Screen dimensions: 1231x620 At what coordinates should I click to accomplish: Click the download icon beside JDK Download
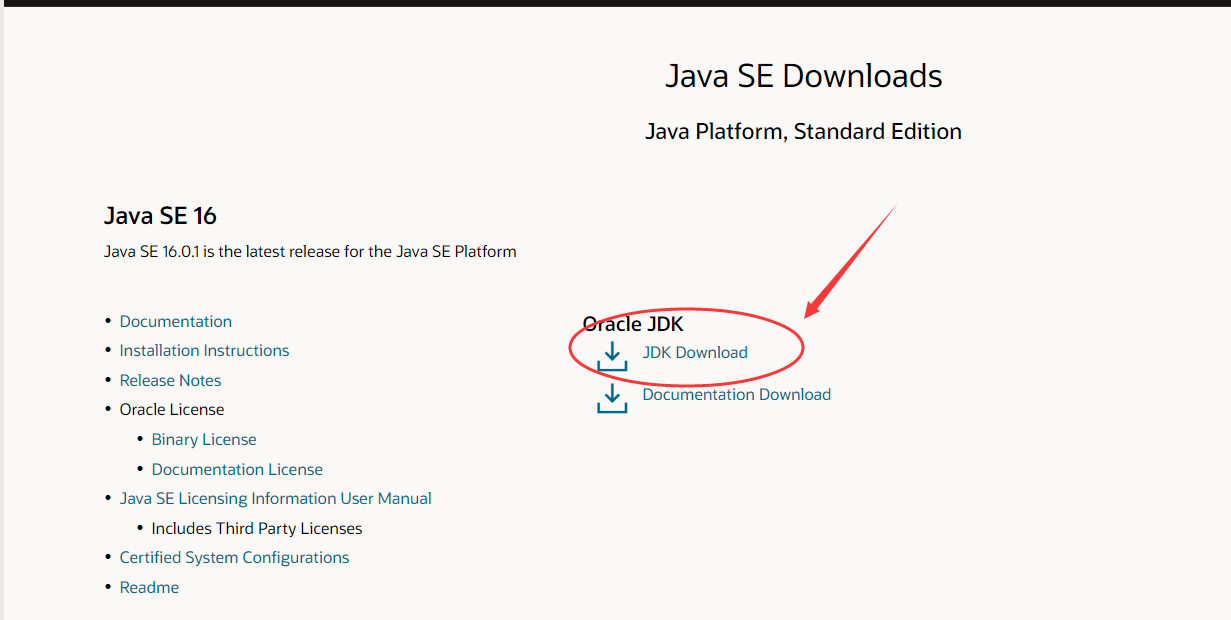[612, 356]
